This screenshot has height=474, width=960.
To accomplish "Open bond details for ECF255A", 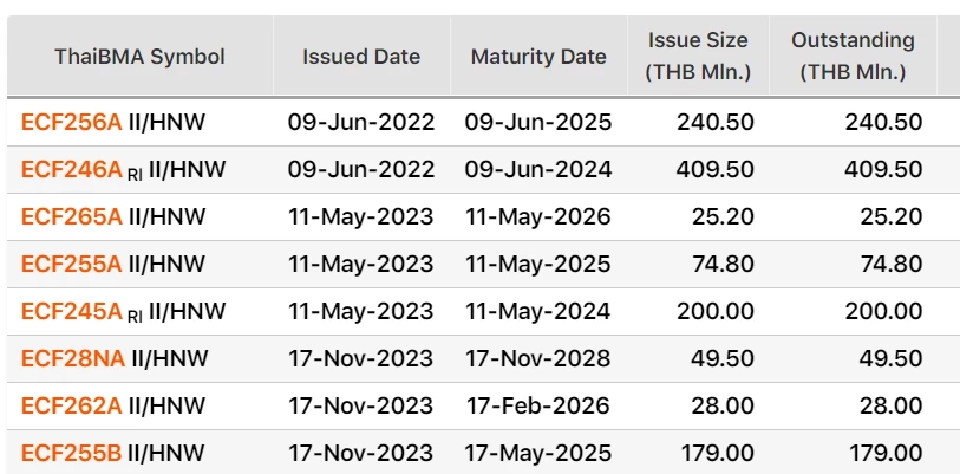I will 71,264.
